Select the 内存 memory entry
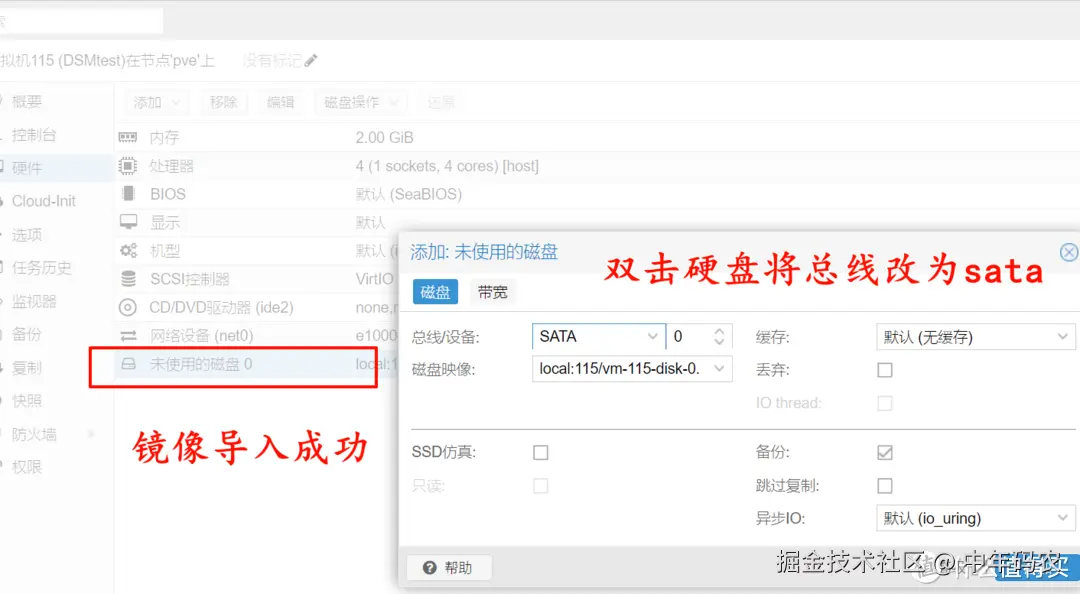The height and width of the screenshot is (594, 1080). click(165, 137)
